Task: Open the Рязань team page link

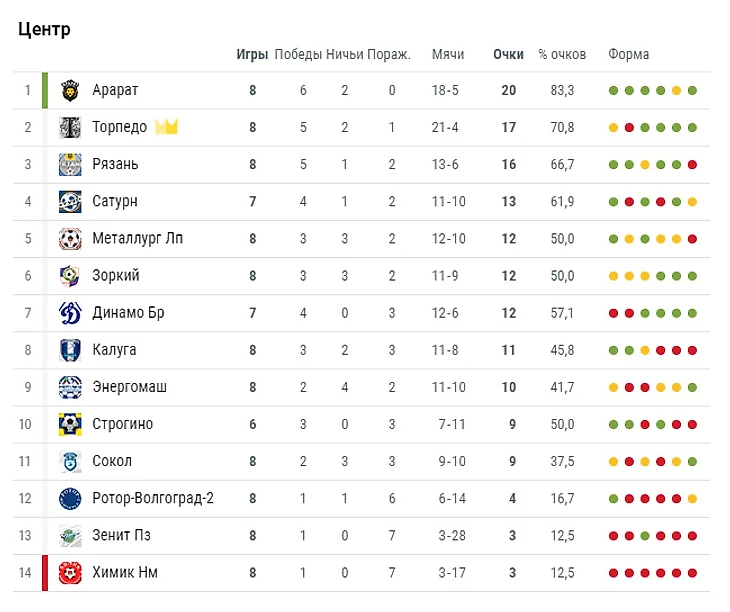Action: coord(115,164)
